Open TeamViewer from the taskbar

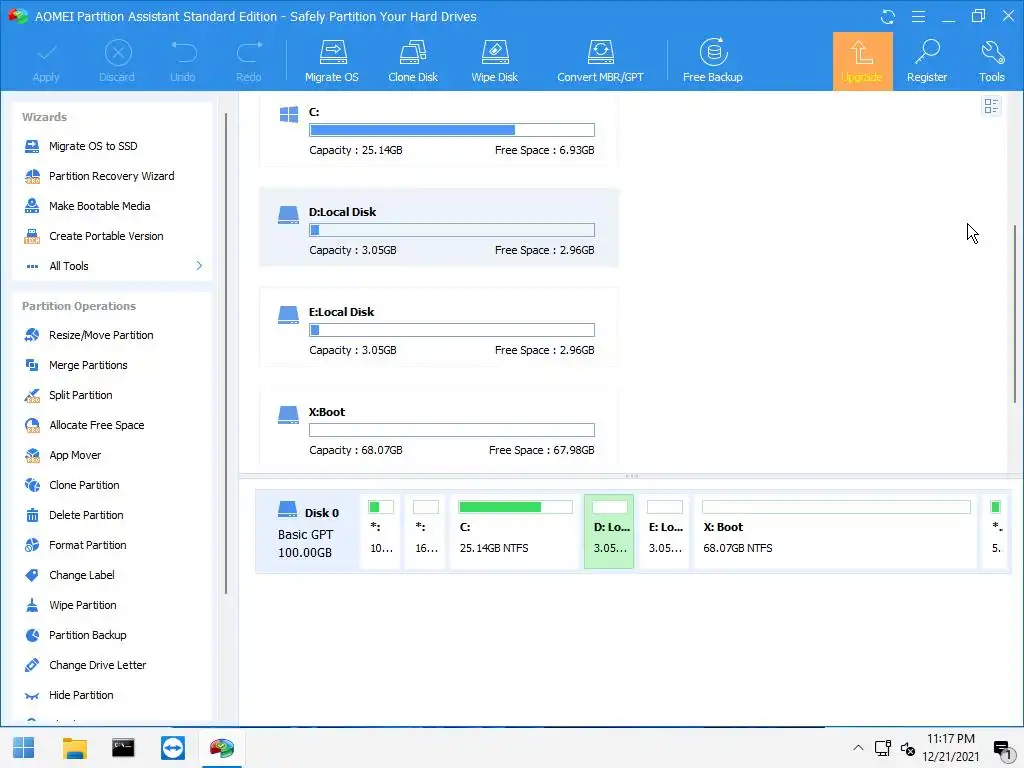[x=172, y=748]
